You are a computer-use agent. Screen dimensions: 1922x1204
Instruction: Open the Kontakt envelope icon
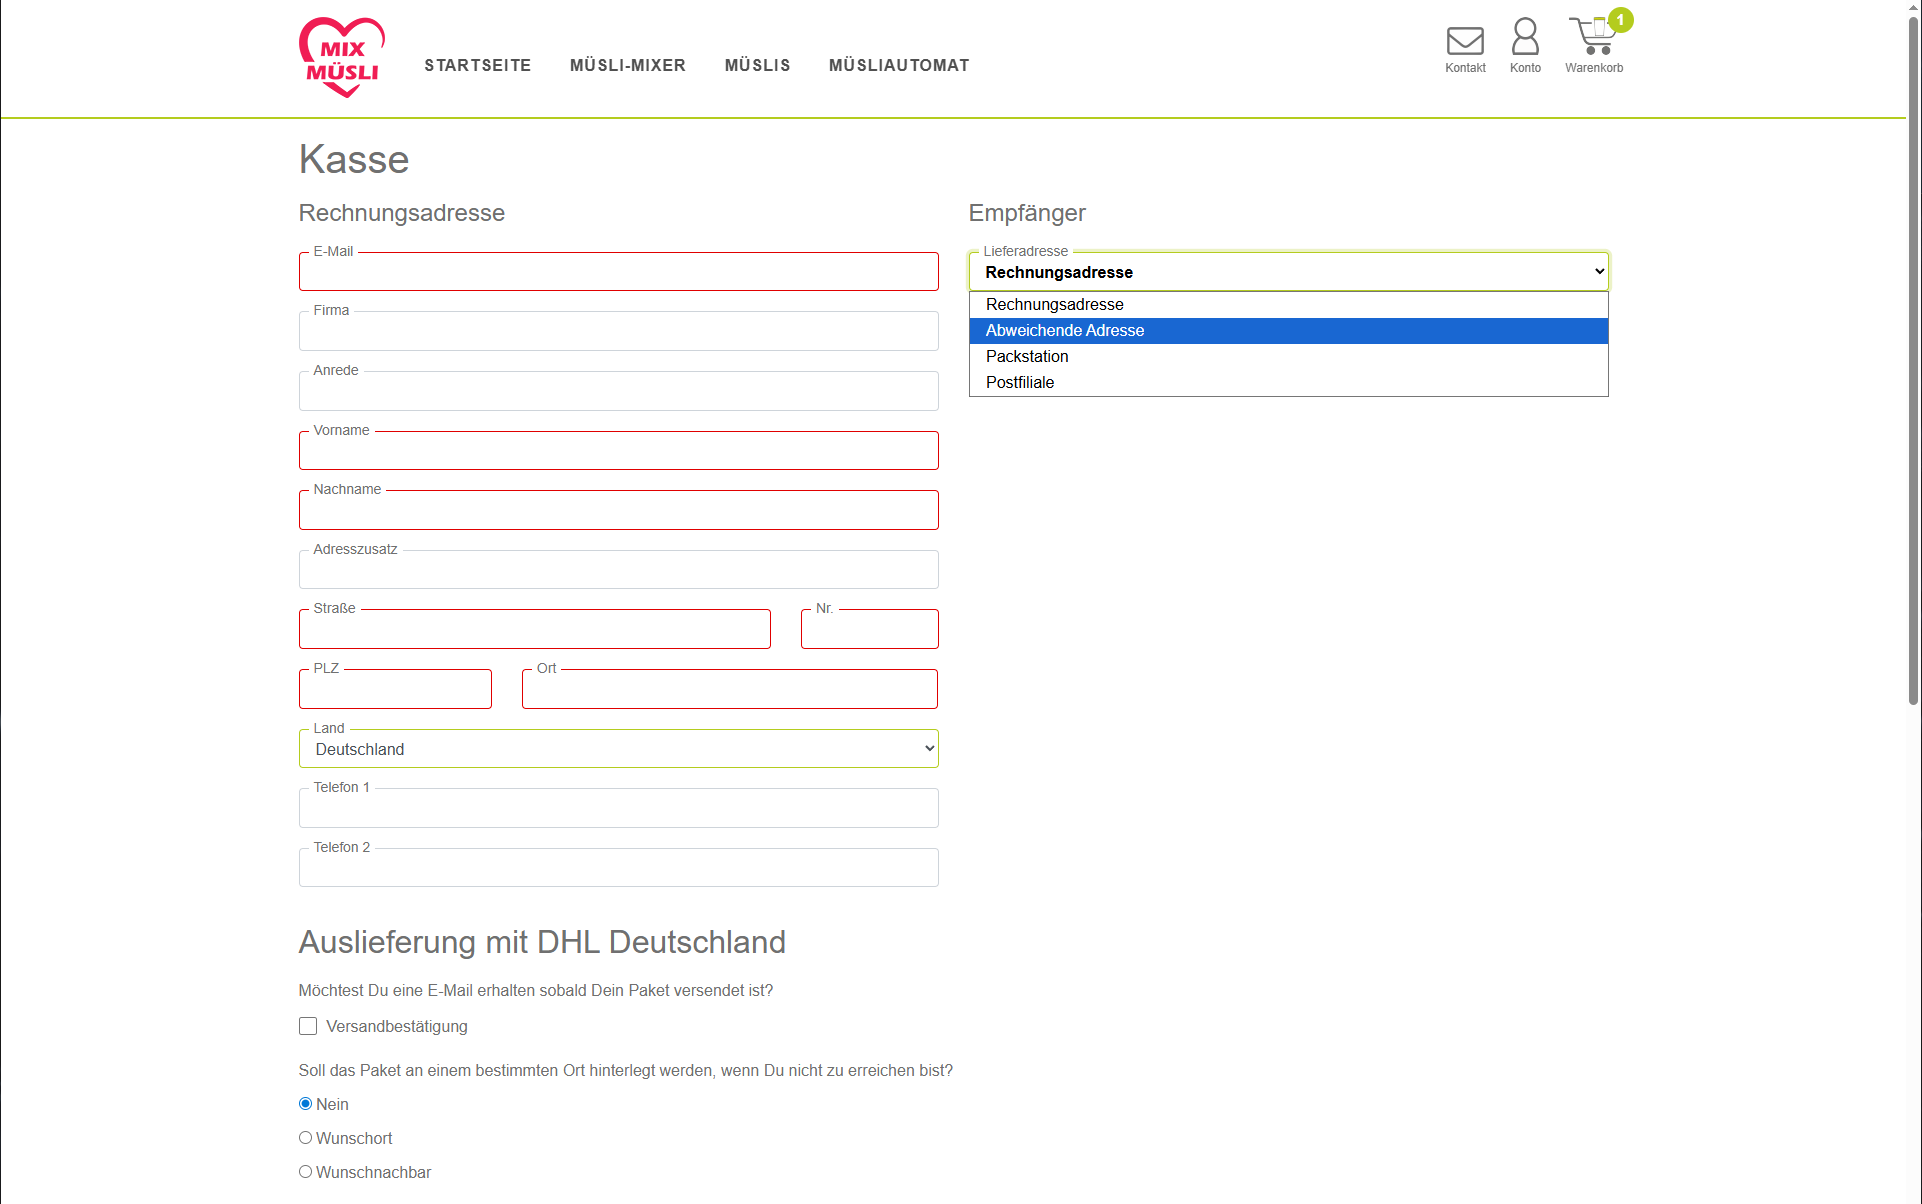coord(1465,40)
